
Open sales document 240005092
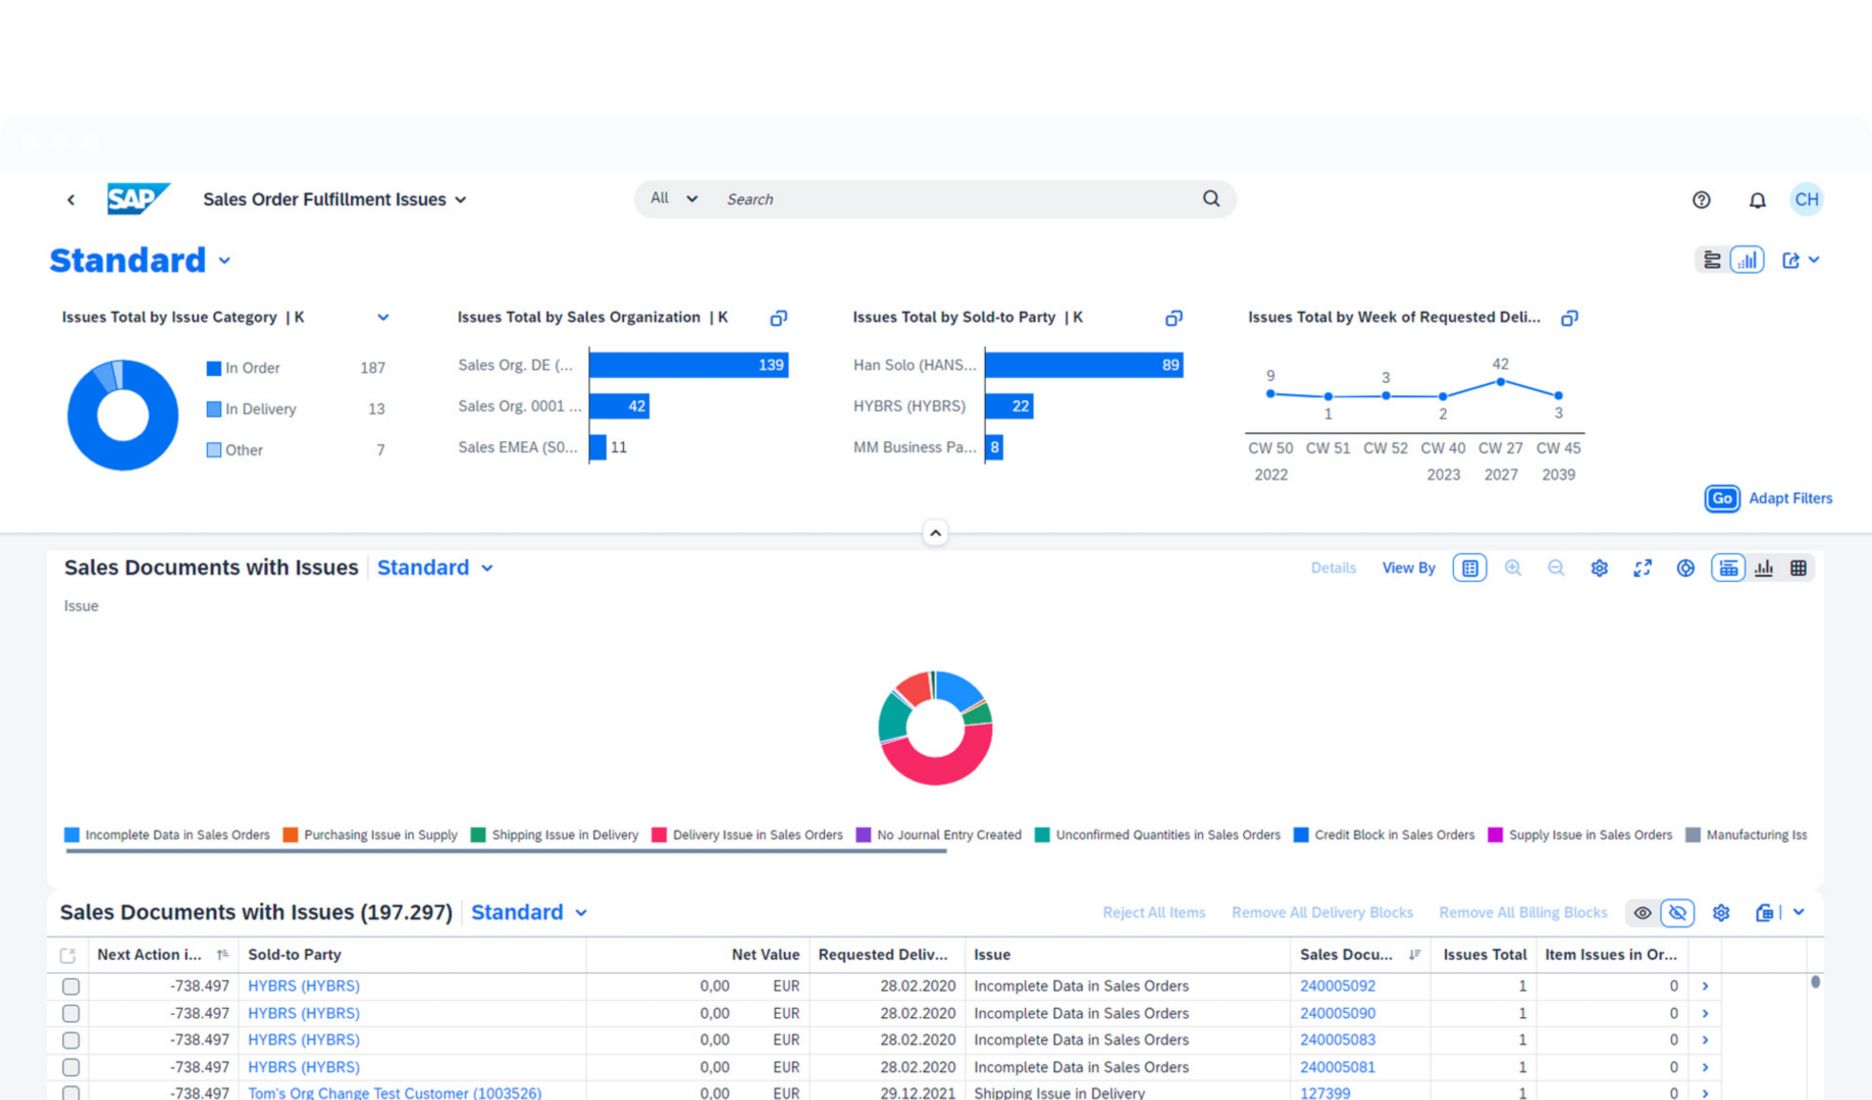tap(1337, 985)
